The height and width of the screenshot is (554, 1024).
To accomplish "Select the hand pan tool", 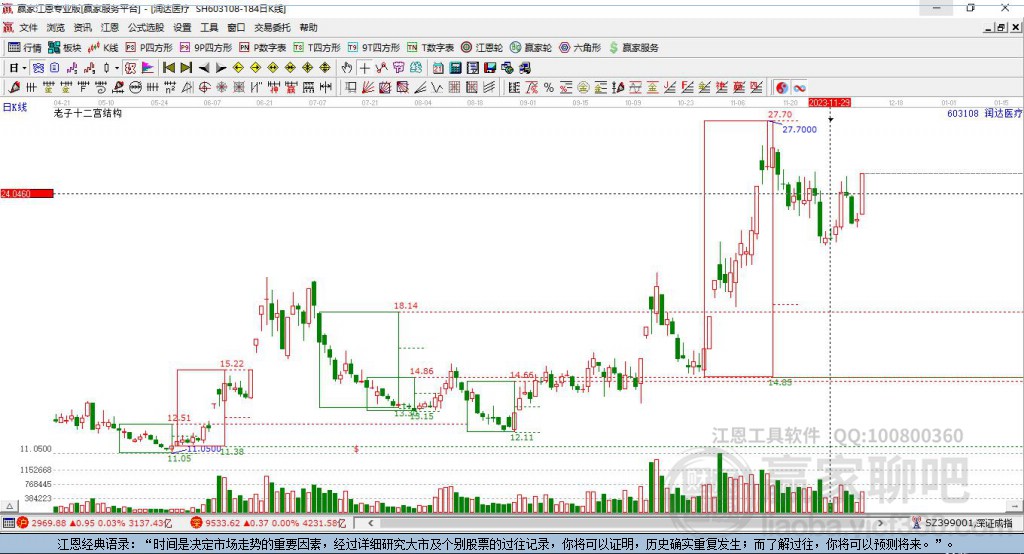I will click(x=347, y=68).
